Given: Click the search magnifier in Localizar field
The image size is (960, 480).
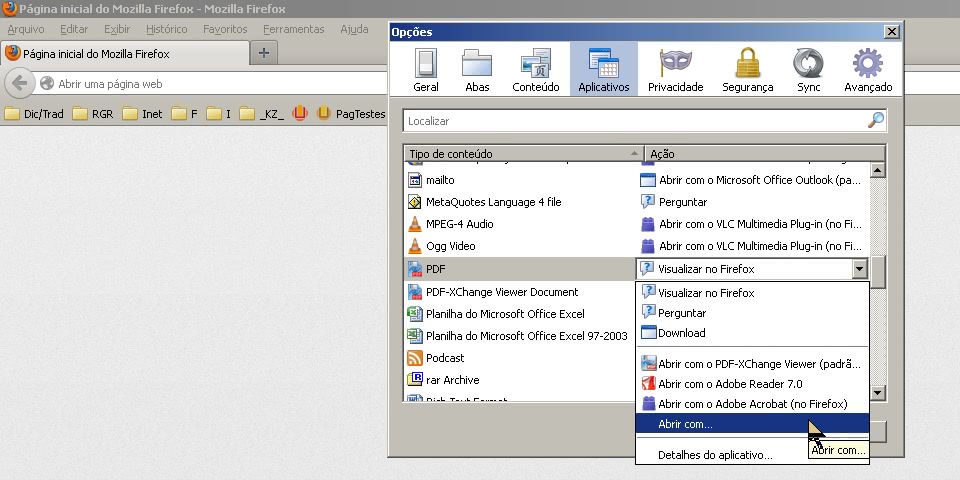Looking at the screenshot, I should click(x=875, y=121).
